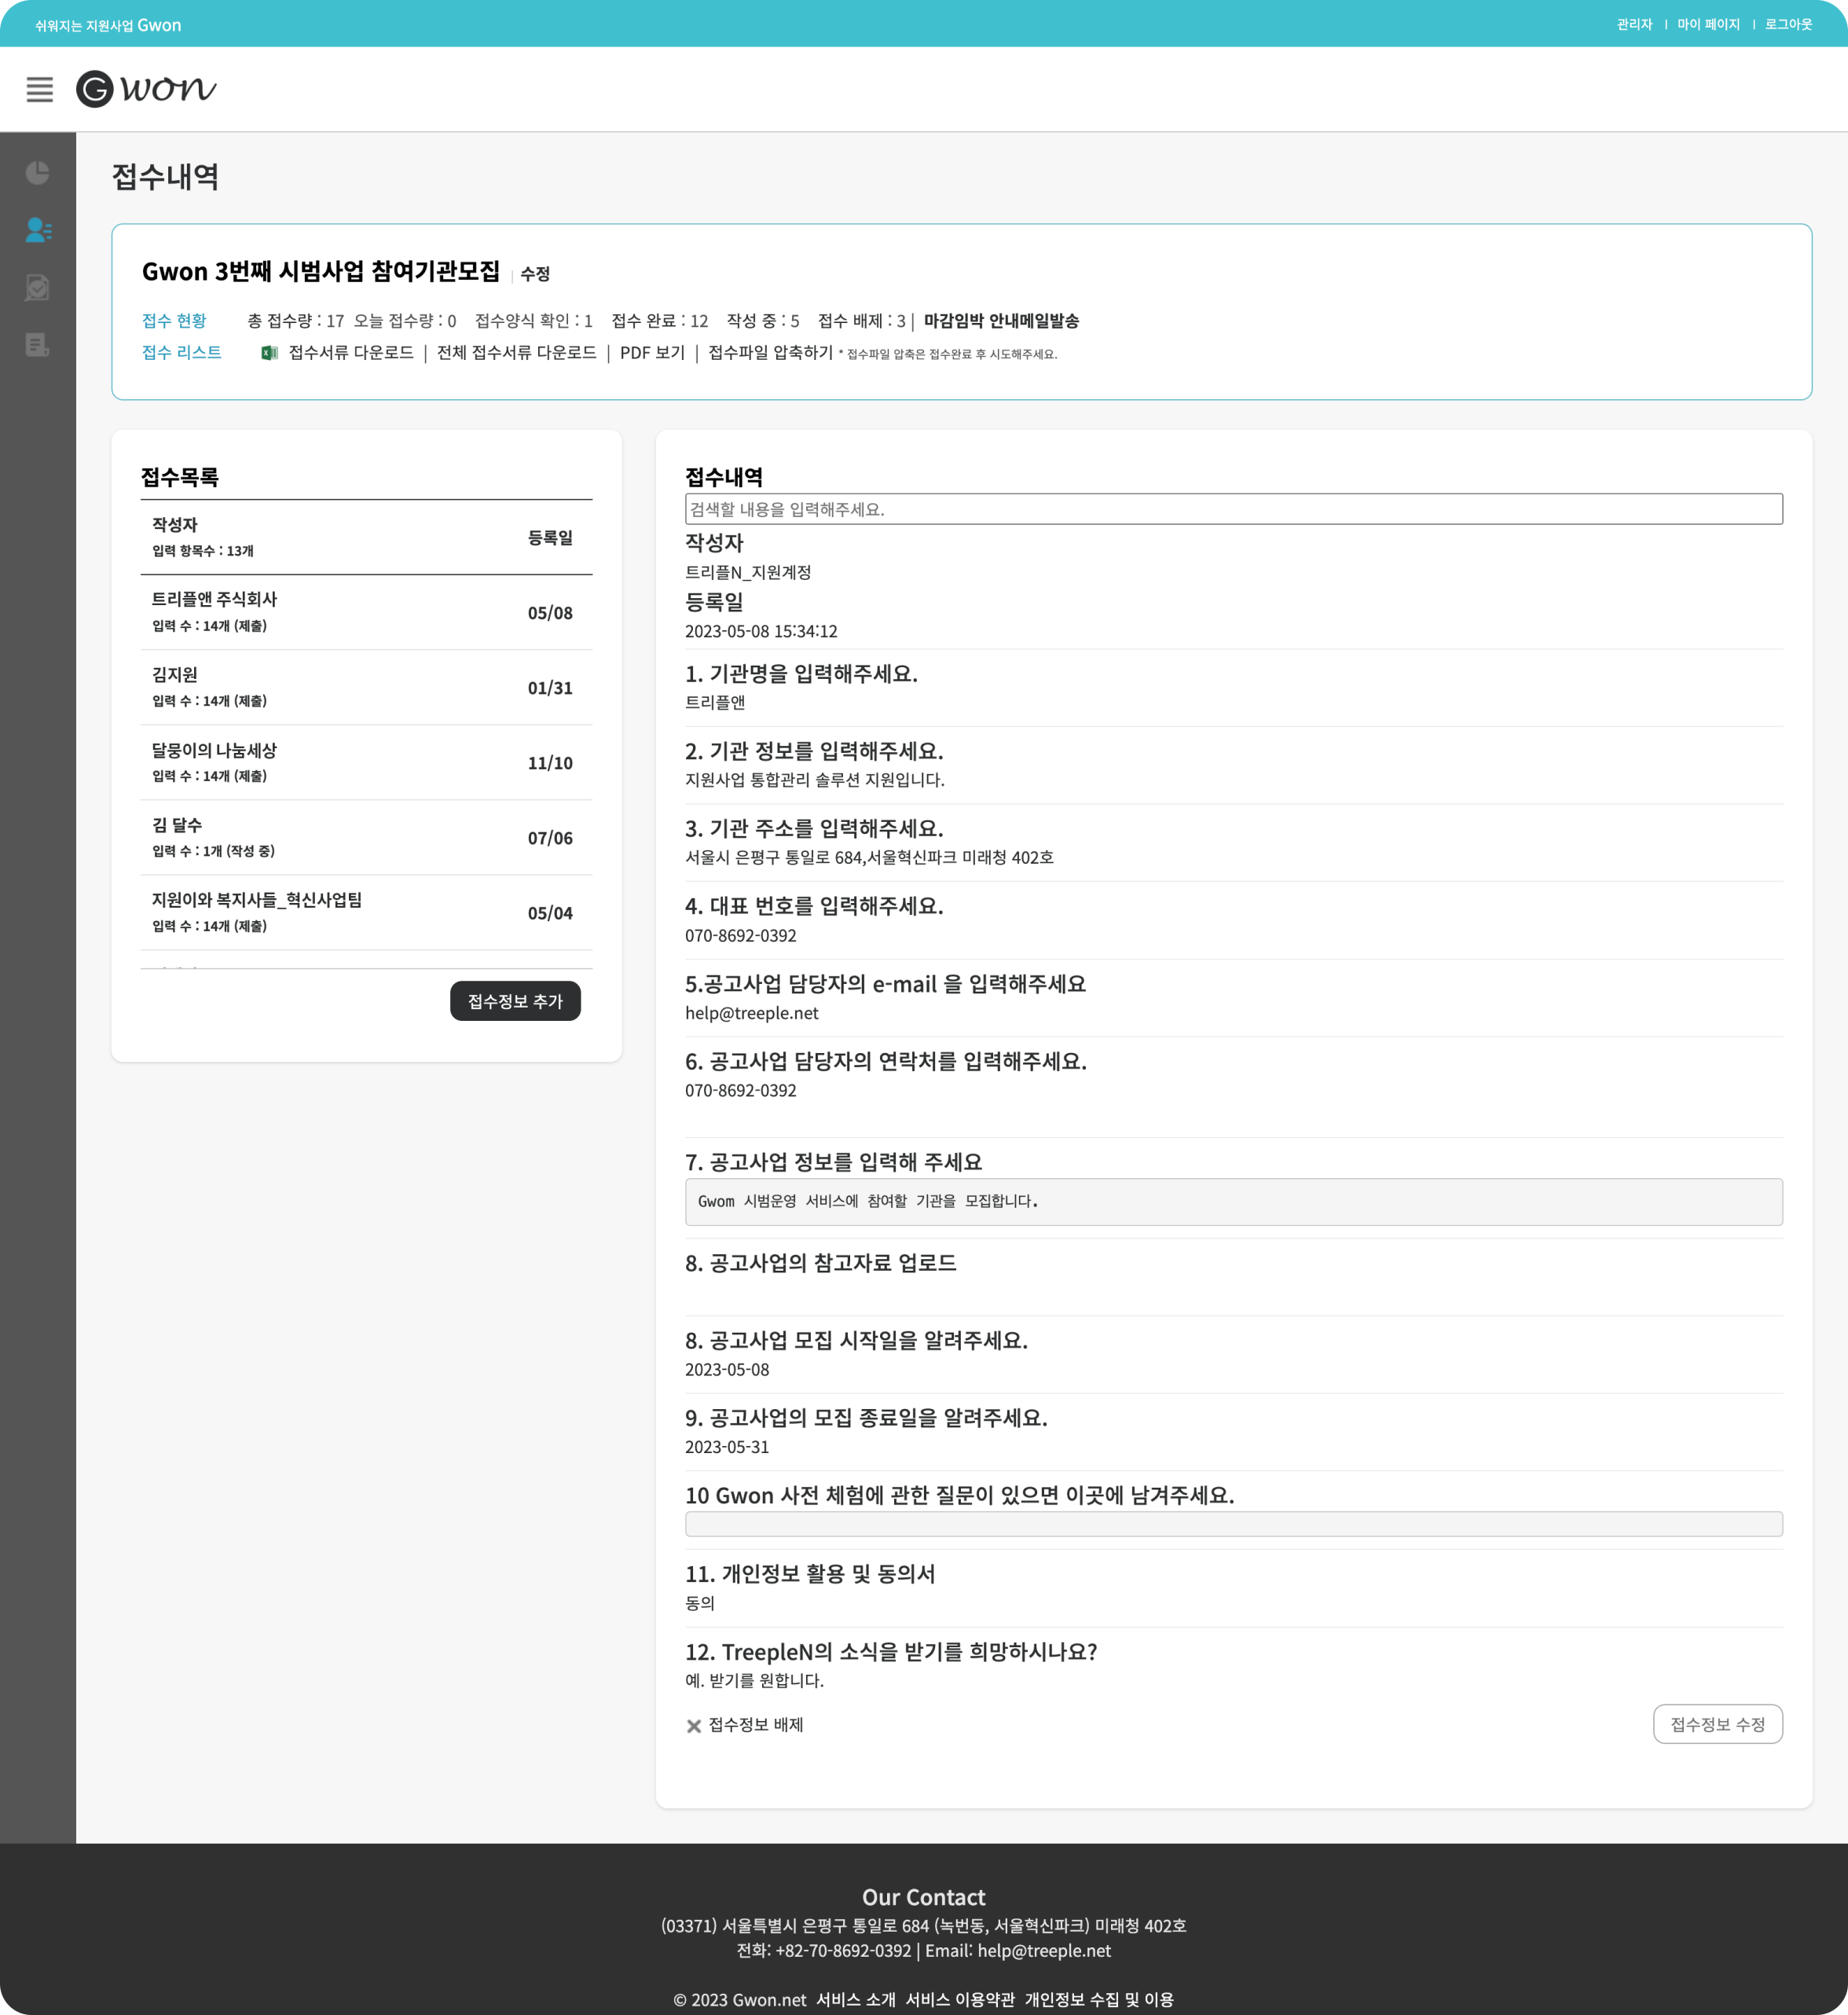This screenshot has height=2015, width=1848.
Task: Click the Excel icon beside 접수서류 다운로드
Action: tap(269, 353)
